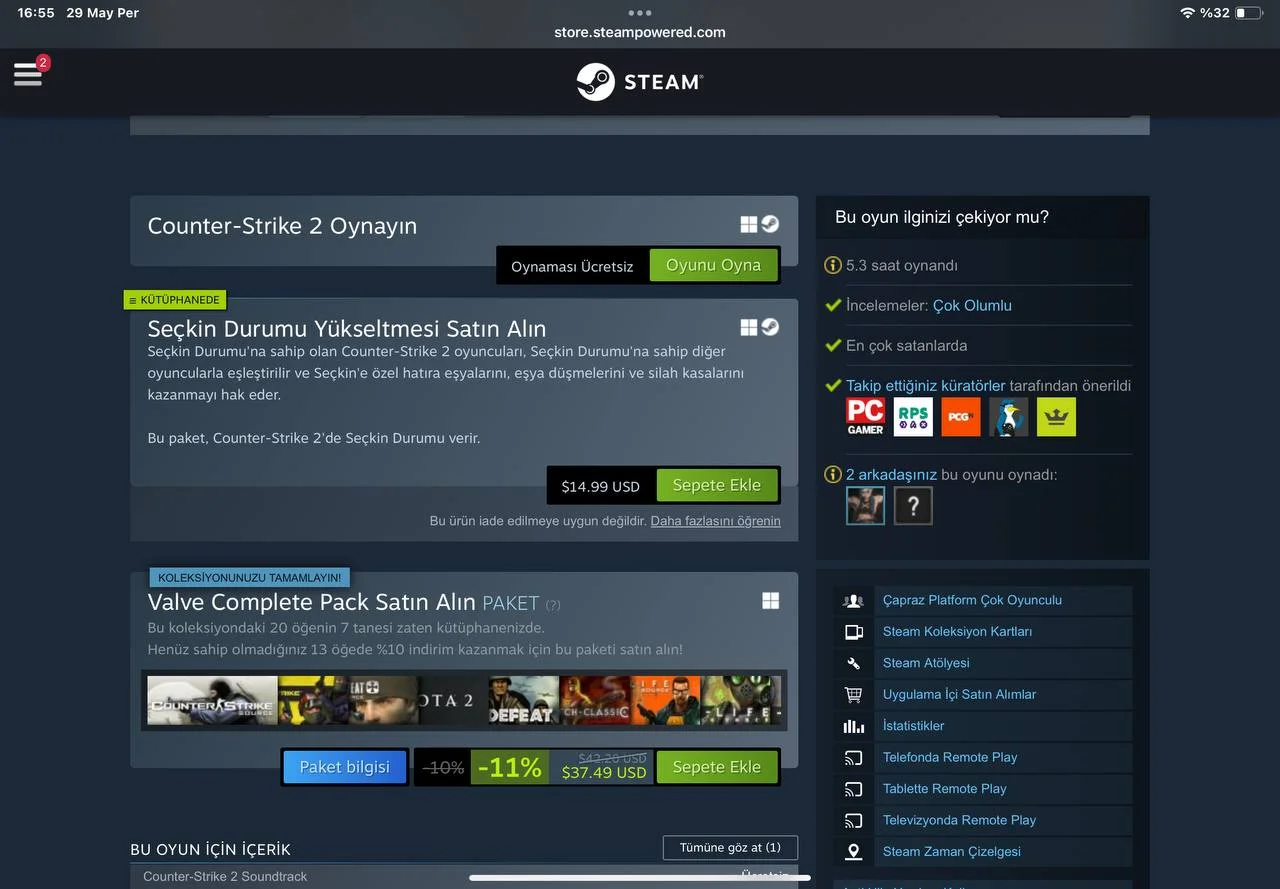Open Paket bilgisi for the Valve pack
Image resolution: width=1280 pixels, height=889 pixels.
344,767
